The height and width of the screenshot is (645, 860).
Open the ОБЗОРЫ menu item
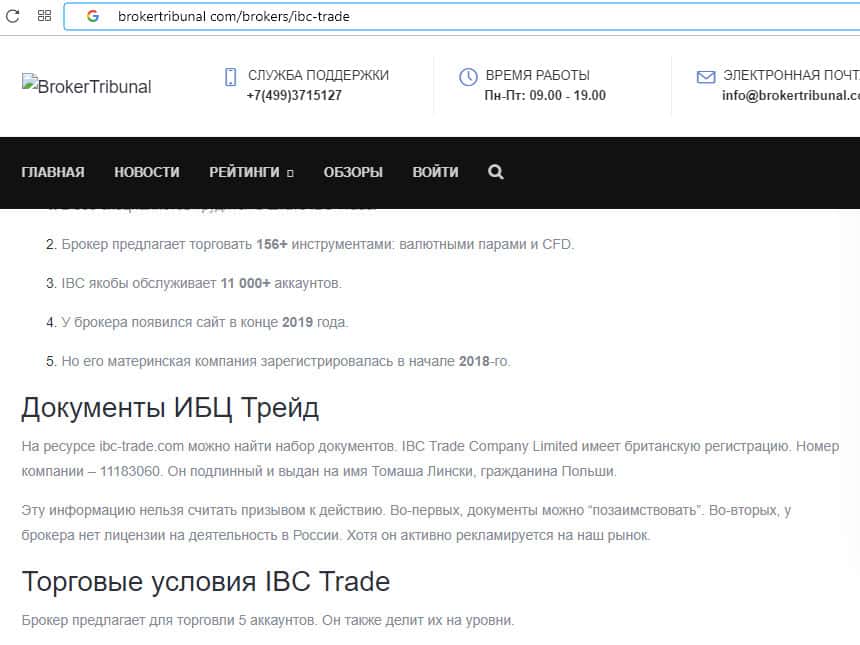353,172
